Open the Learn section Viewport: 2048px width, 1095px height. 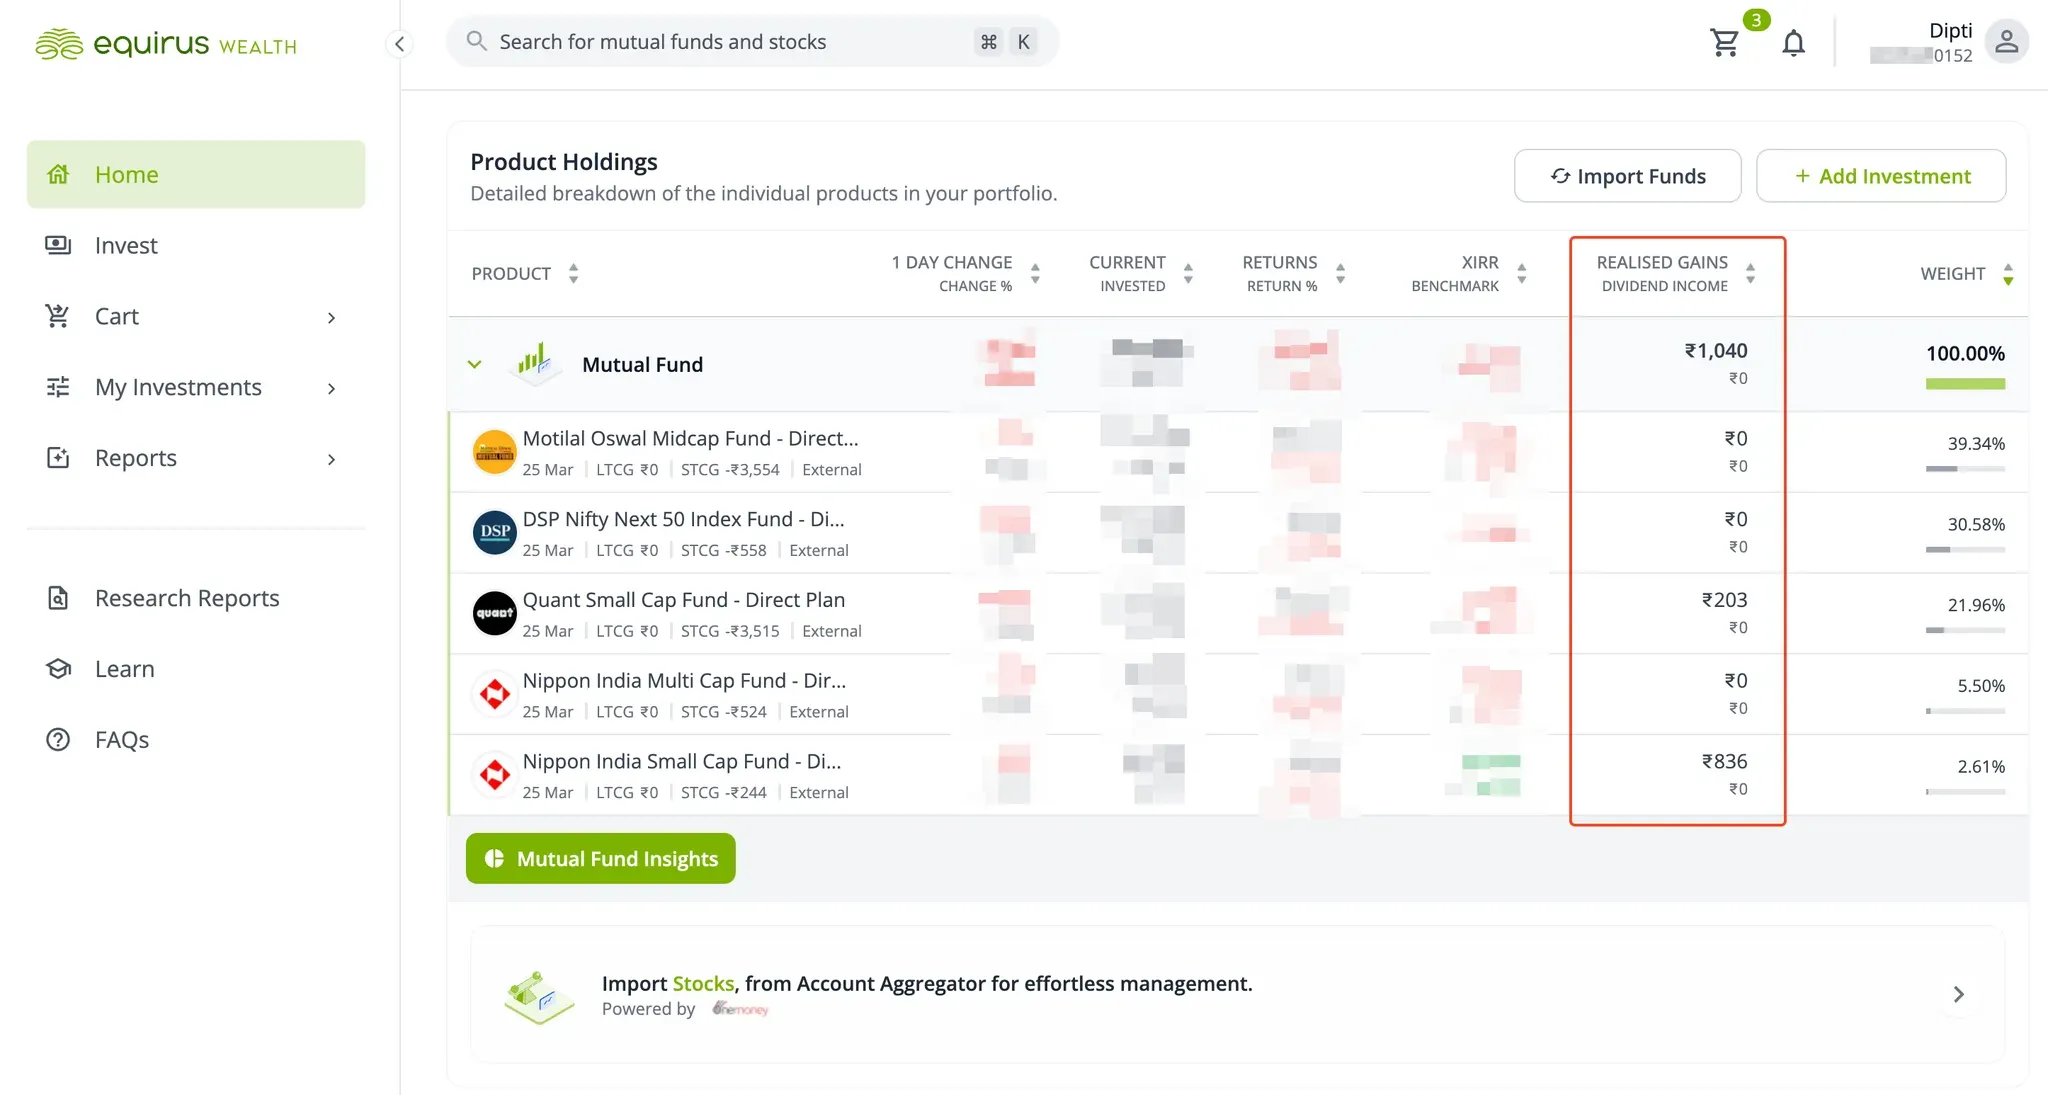(x=196, y=669)
